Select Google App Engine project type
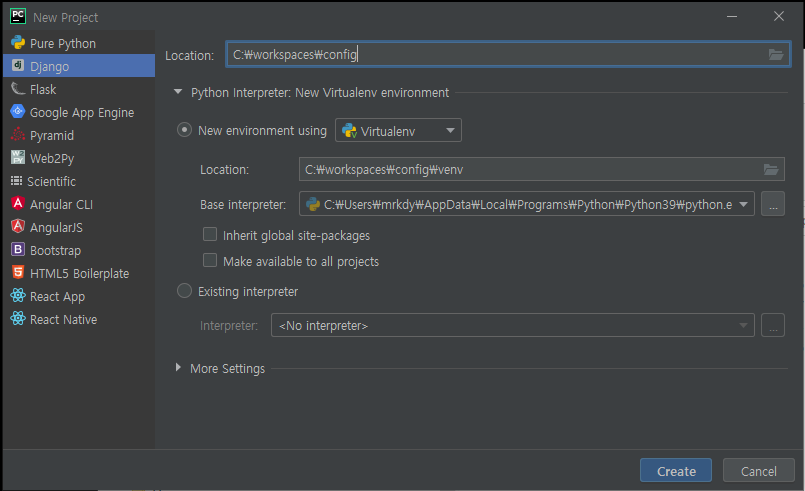The width and height of the screenshot is (805, 491). 79,112
